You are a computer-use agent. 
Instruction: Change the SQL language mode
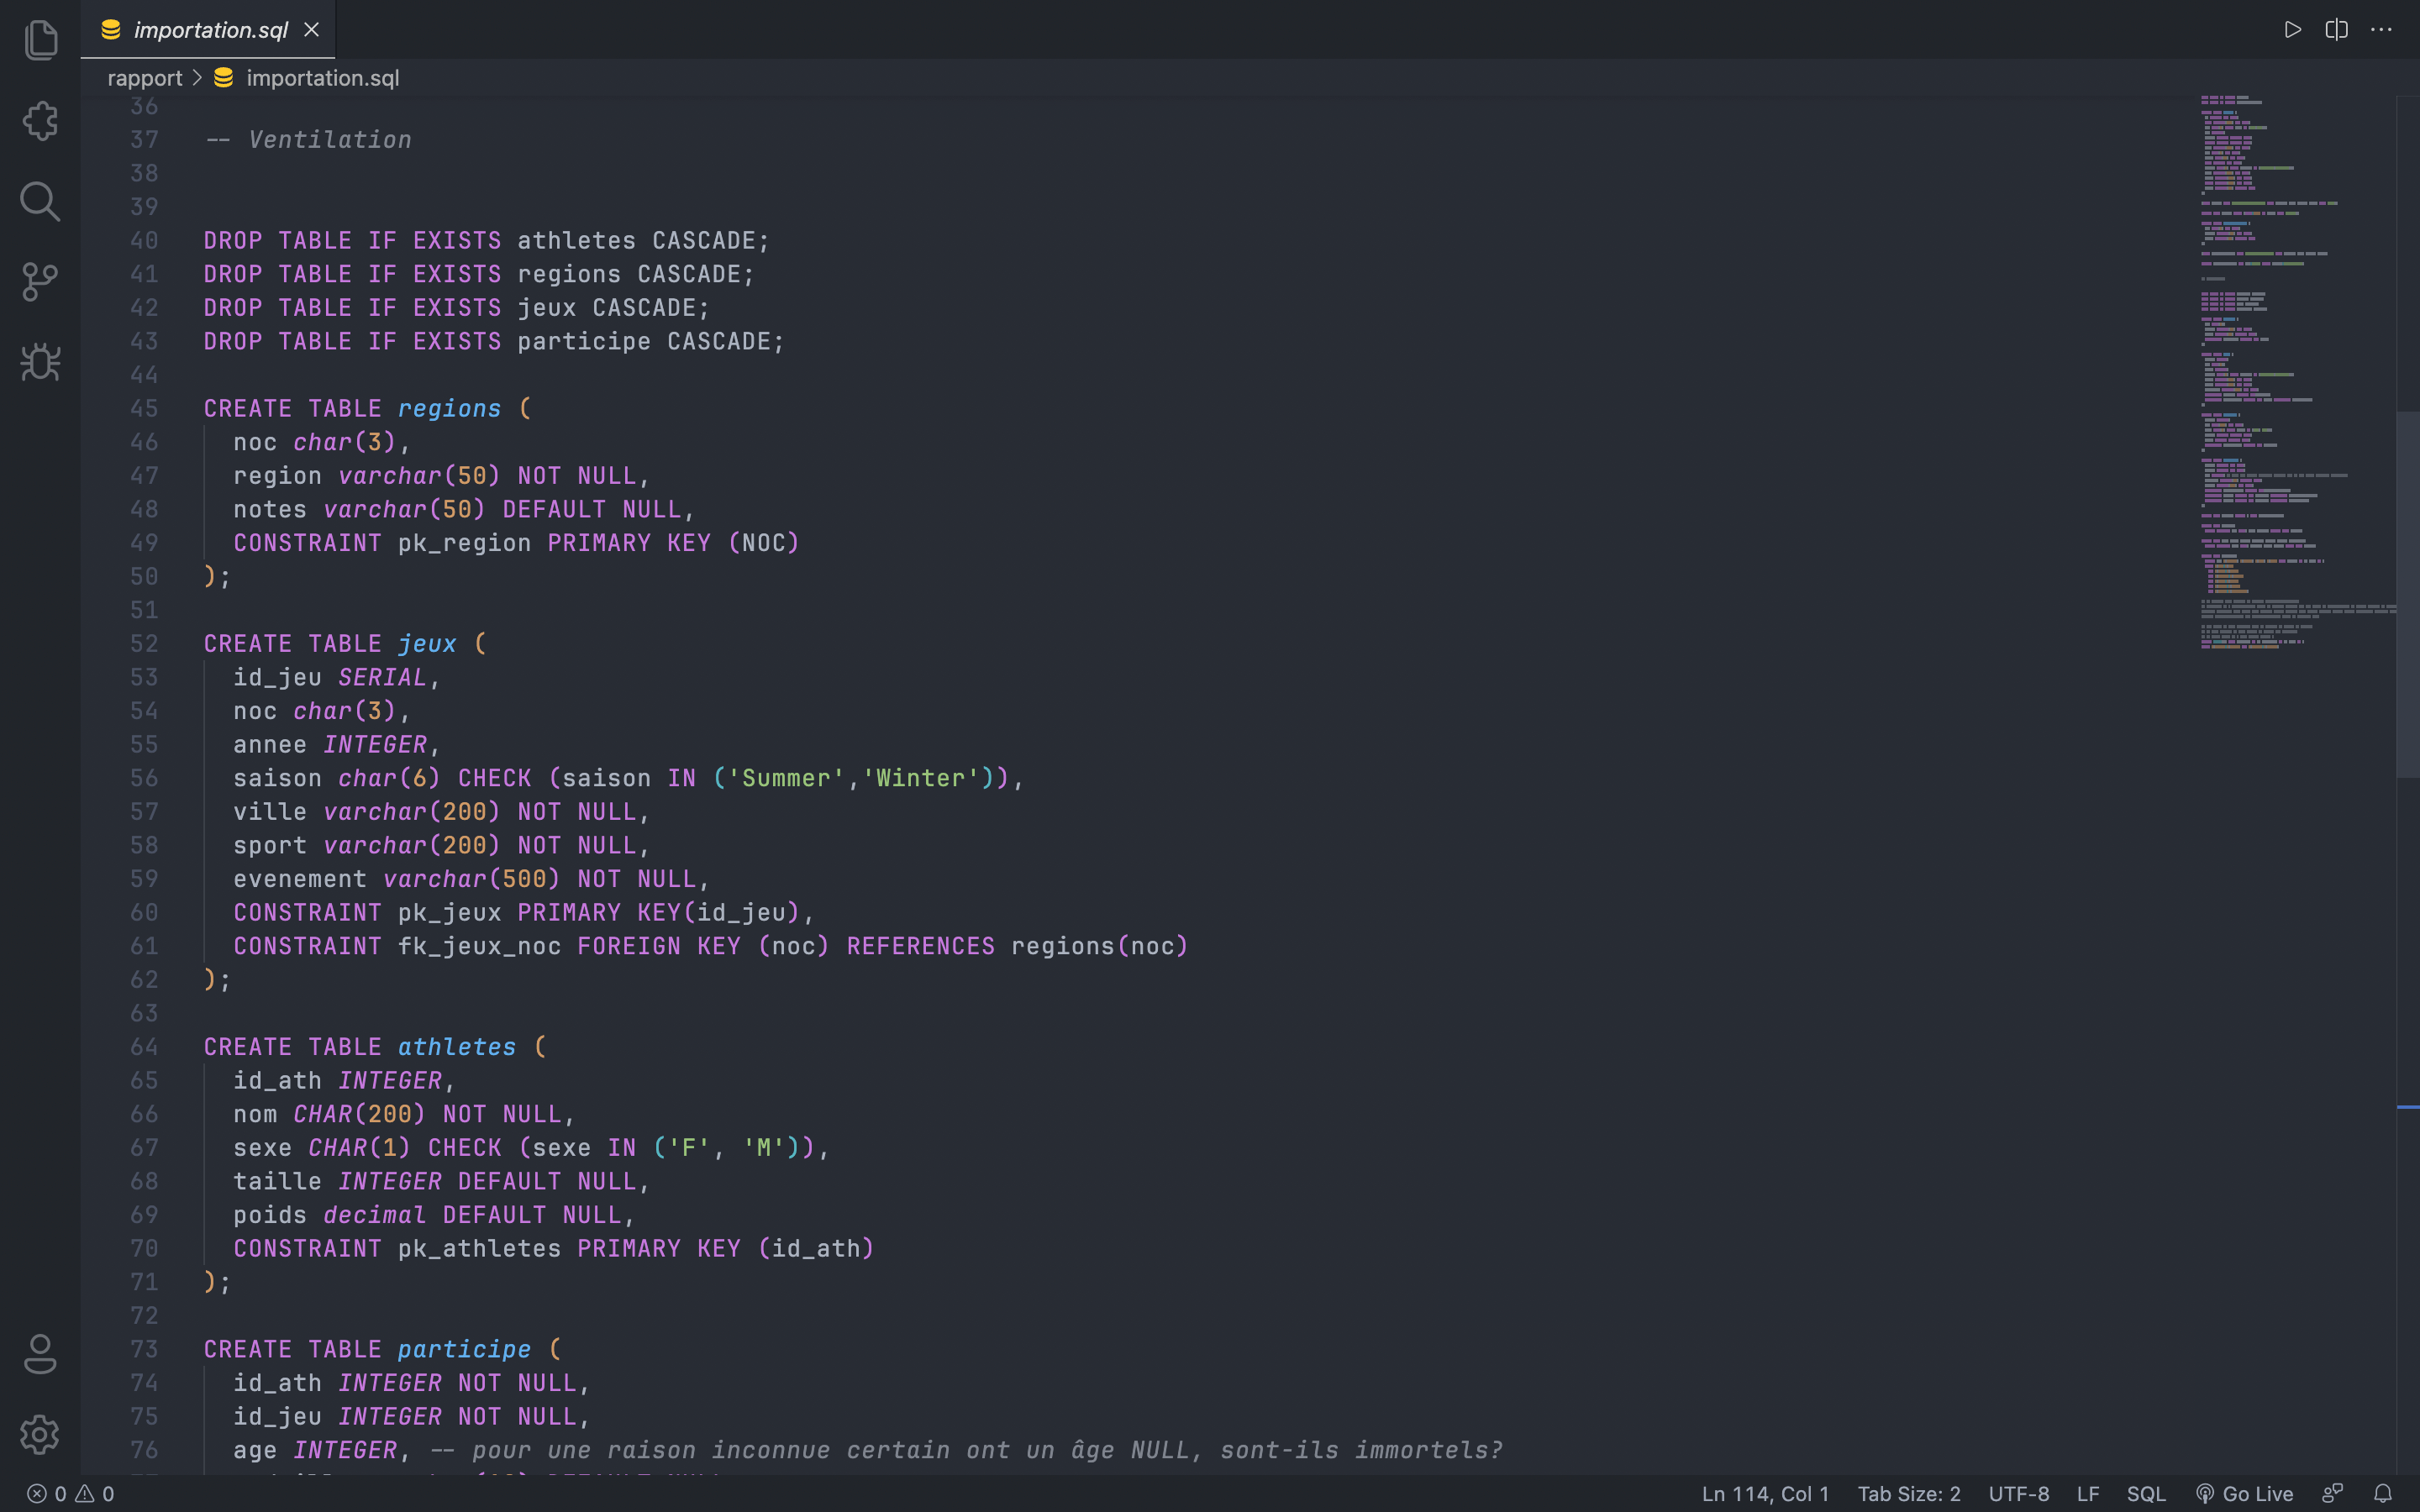(x=2146, y=1494)
